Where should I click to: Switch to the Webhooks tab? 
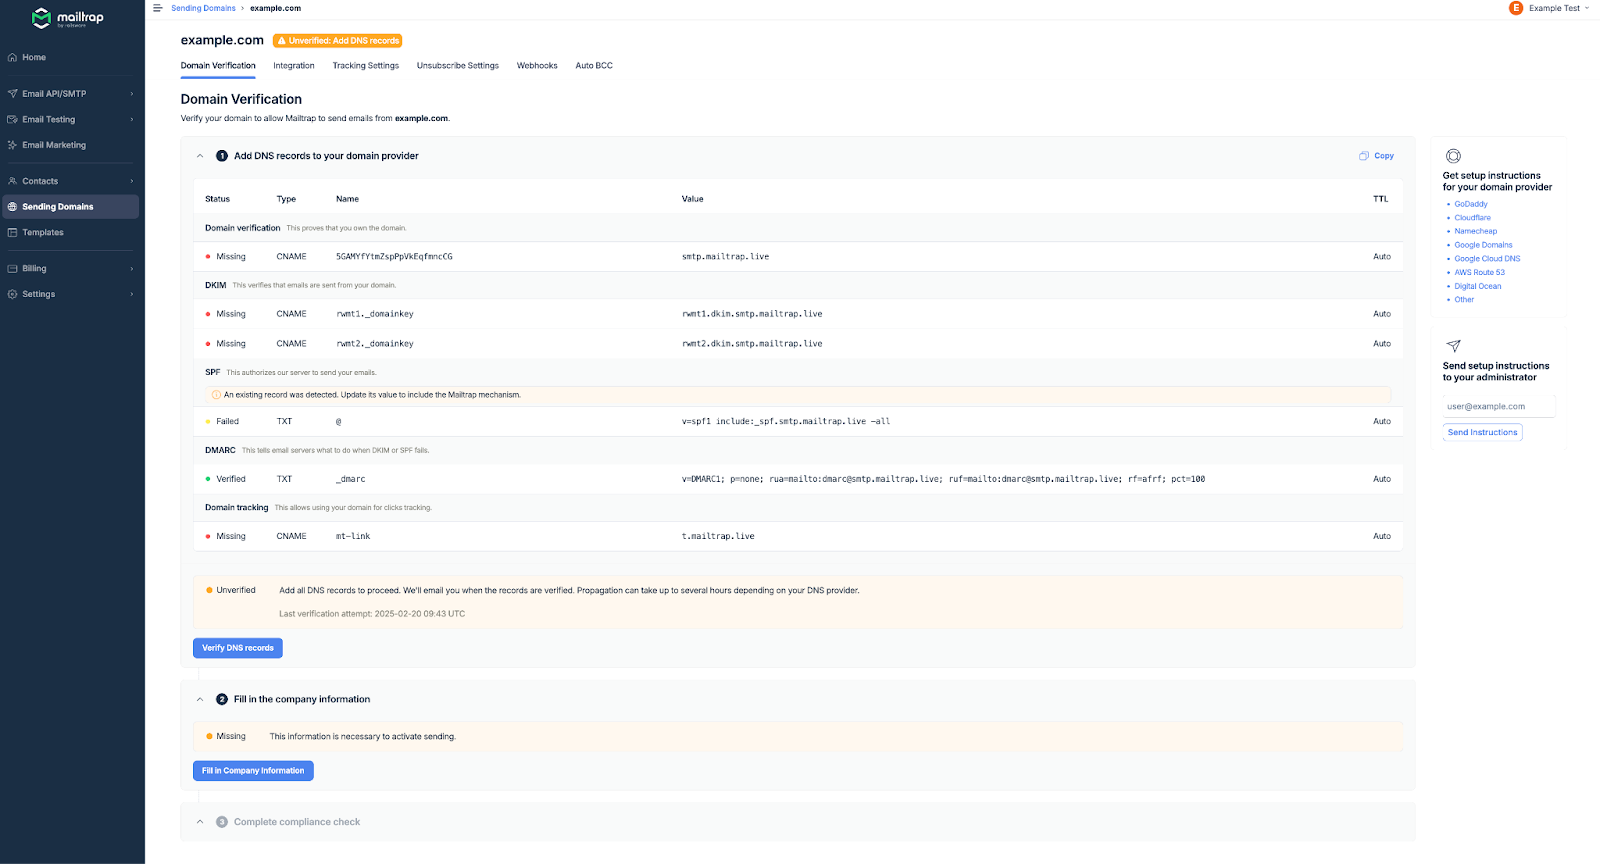tap(537, 66)
